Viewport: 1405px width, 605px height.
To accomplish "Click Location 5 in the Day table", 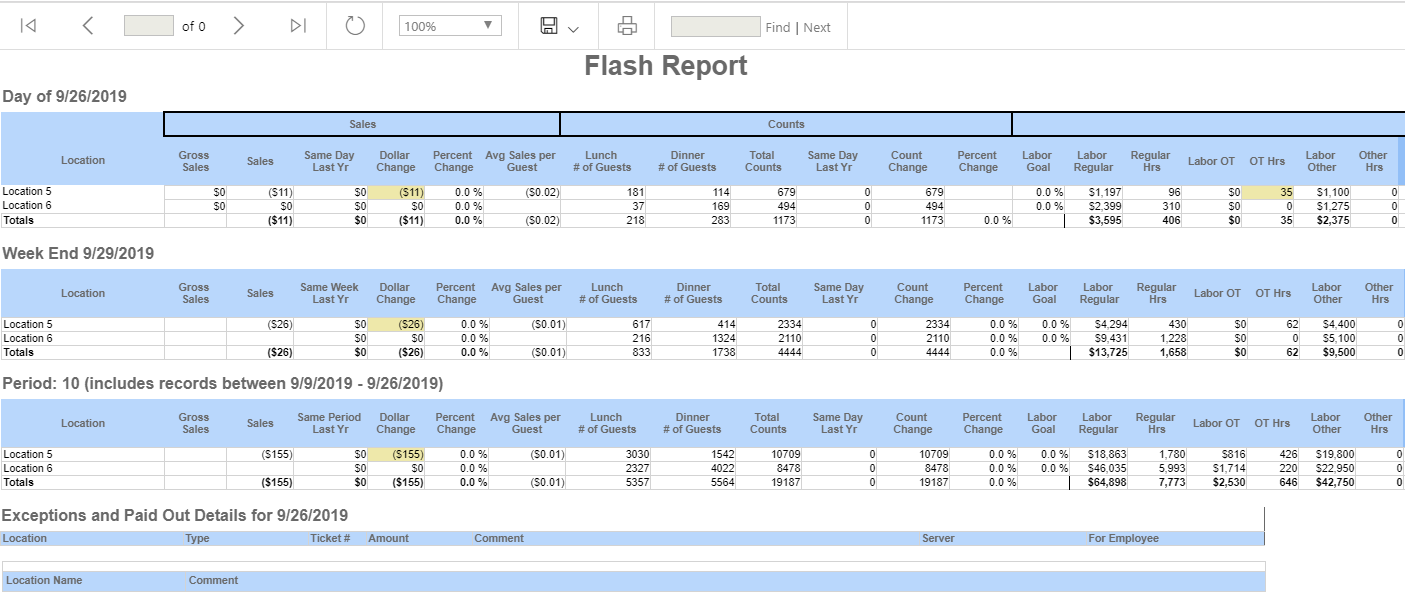I will point(27,191).
